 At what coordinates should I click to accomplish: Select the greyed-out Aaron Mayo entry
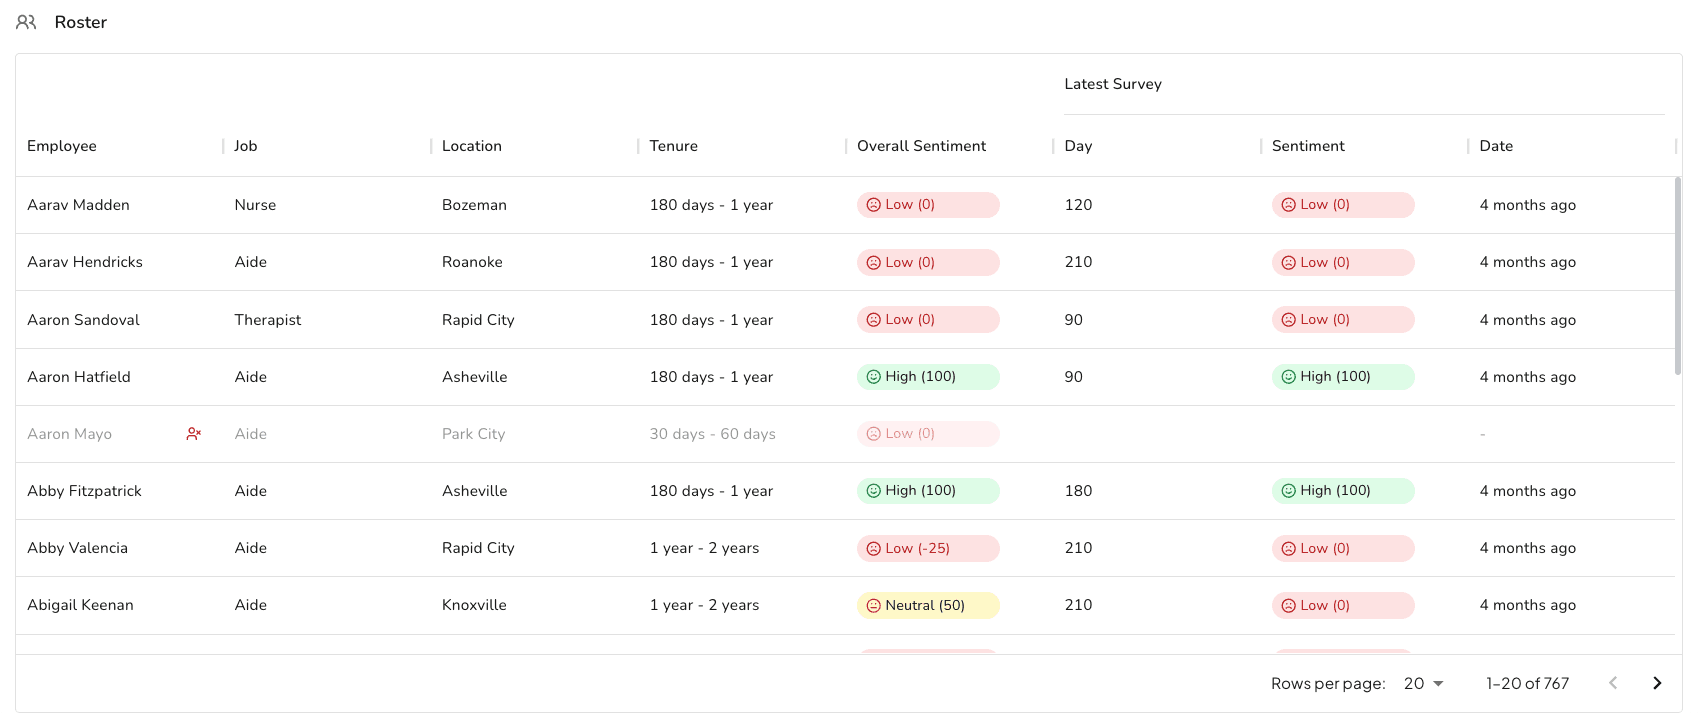(69, 434)
